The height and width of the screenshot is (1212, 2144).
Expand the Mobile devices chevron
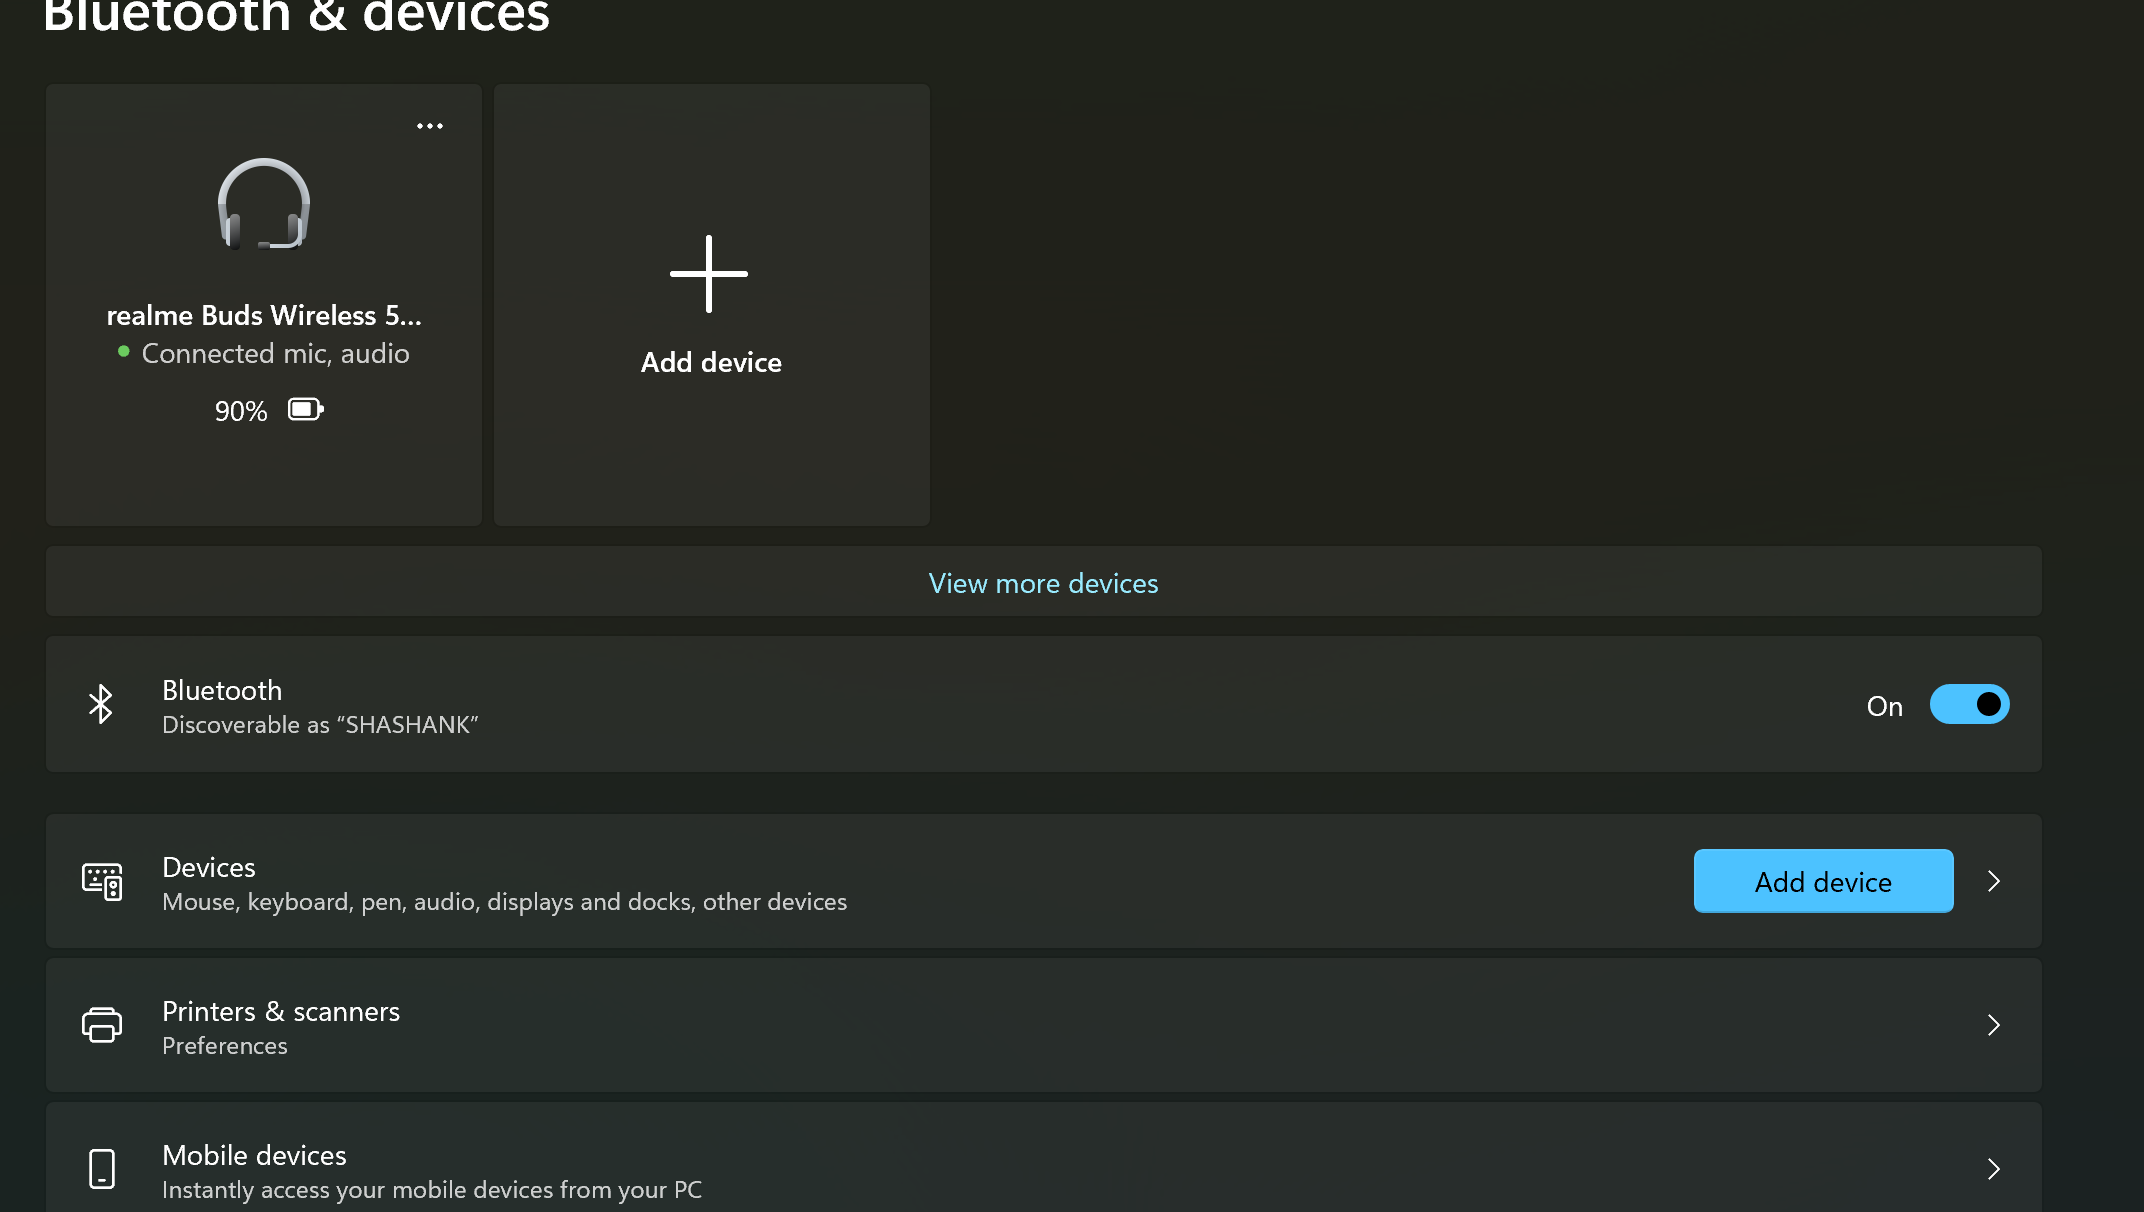(1994, 1169)
